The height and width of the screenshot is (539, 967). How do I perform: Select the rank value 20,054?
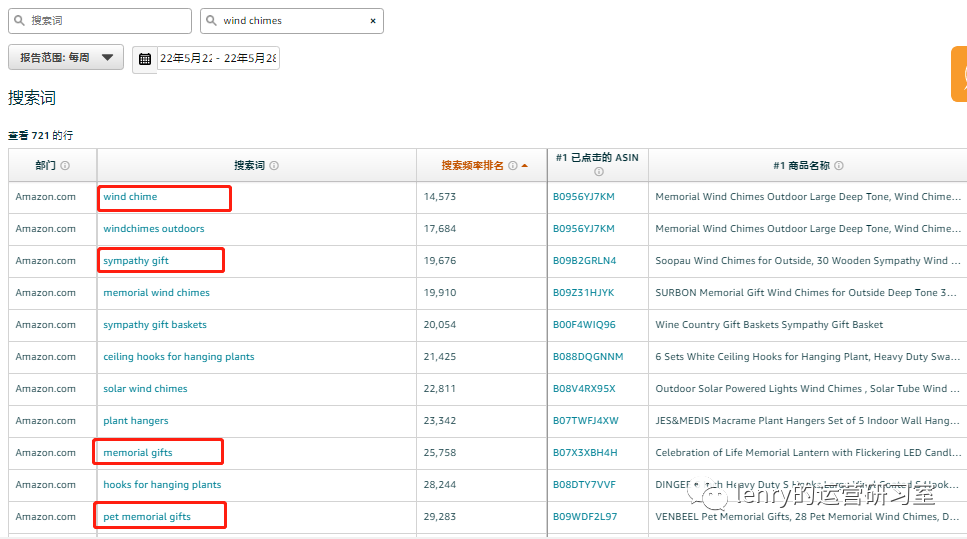point(440,325)
